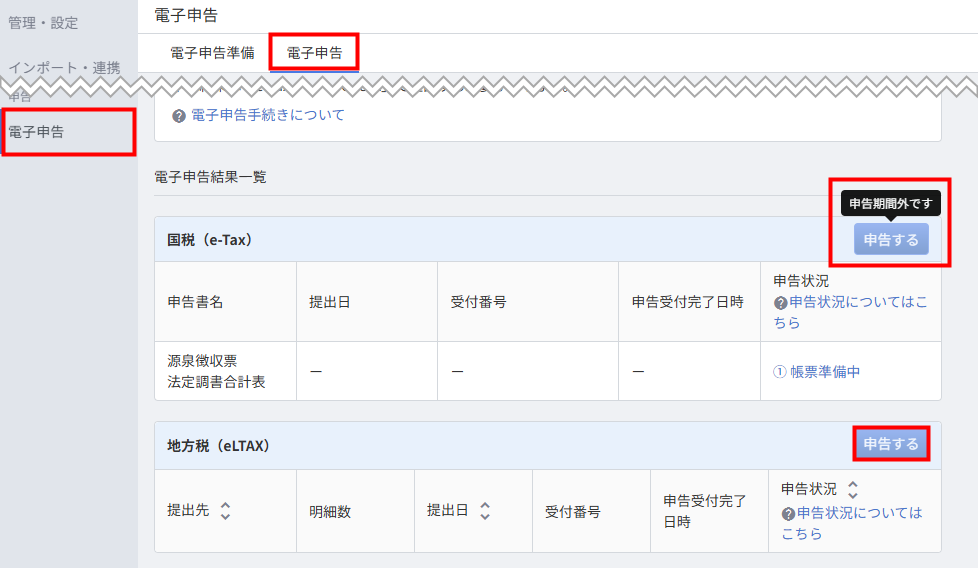
Task: Click the question mark icon in e-Tax 申告状況 header
Action: click(780, 302)
